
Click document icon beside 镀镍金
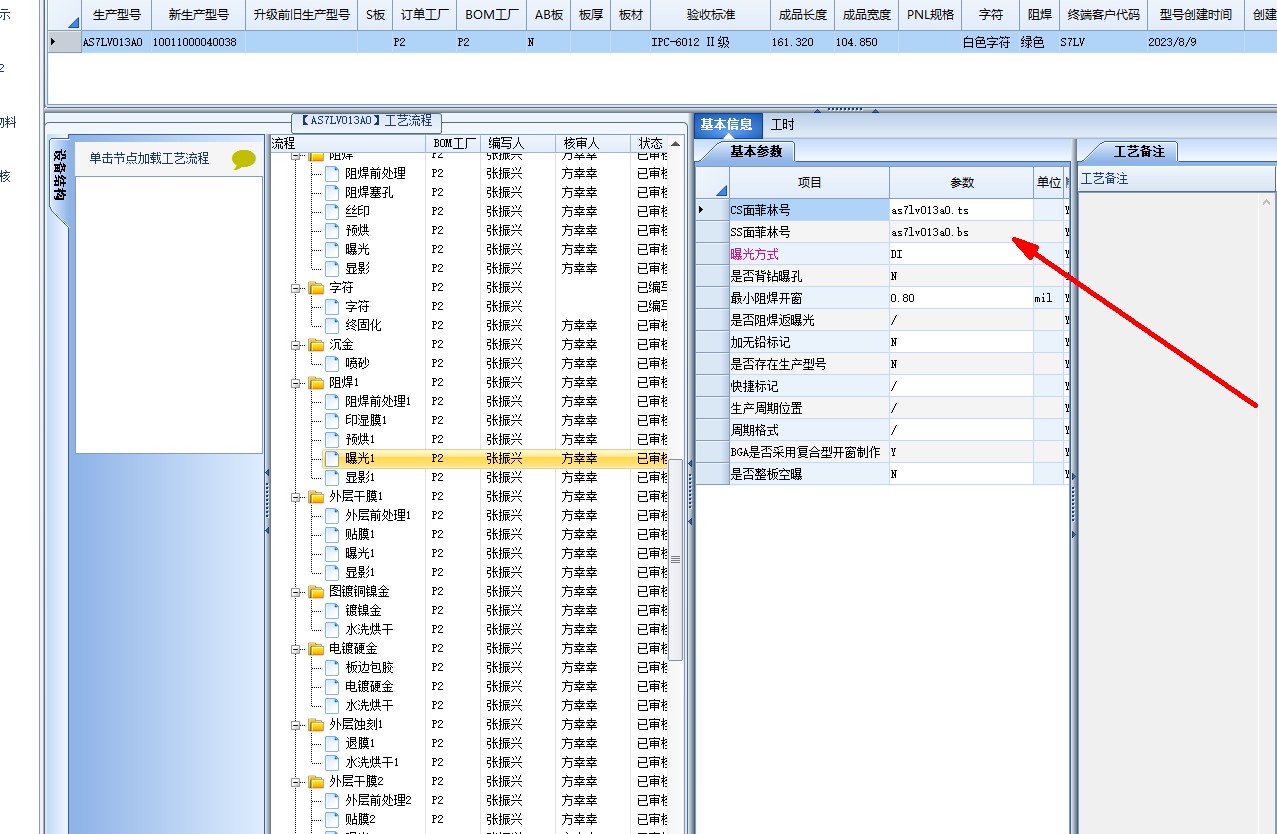[x=332, y=610]
